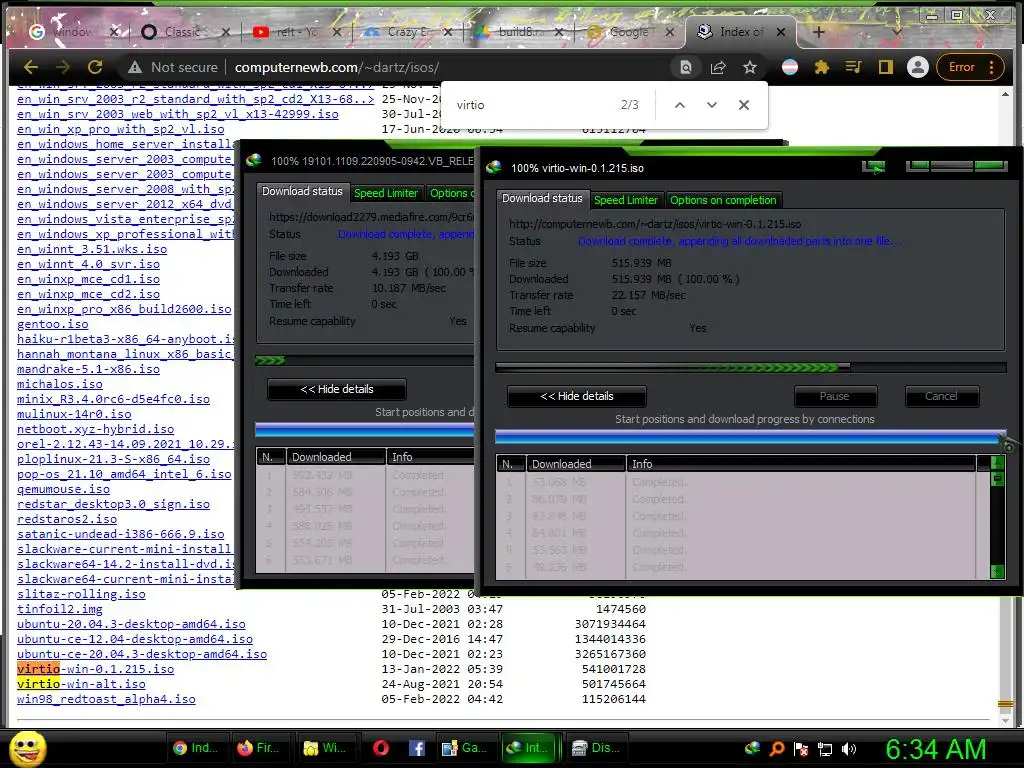Open ubuntu-20.04.3-desktop-amd64.iso link
Image resolution: width=1024 pixels, height=768 pixels.
pos(131,624)
